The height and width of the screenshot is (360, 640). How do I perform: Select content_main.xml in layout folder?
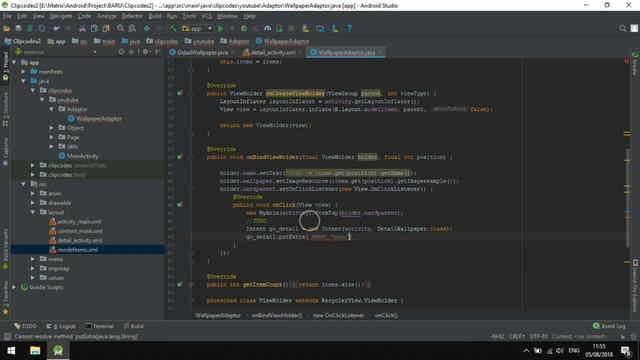click(75, 231)
